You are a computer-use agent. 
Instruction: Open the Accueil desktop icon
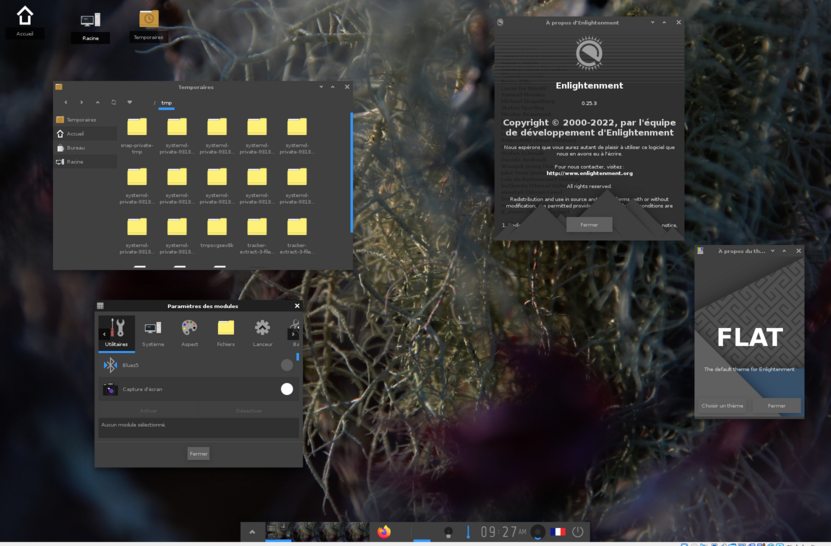(24, 21)
